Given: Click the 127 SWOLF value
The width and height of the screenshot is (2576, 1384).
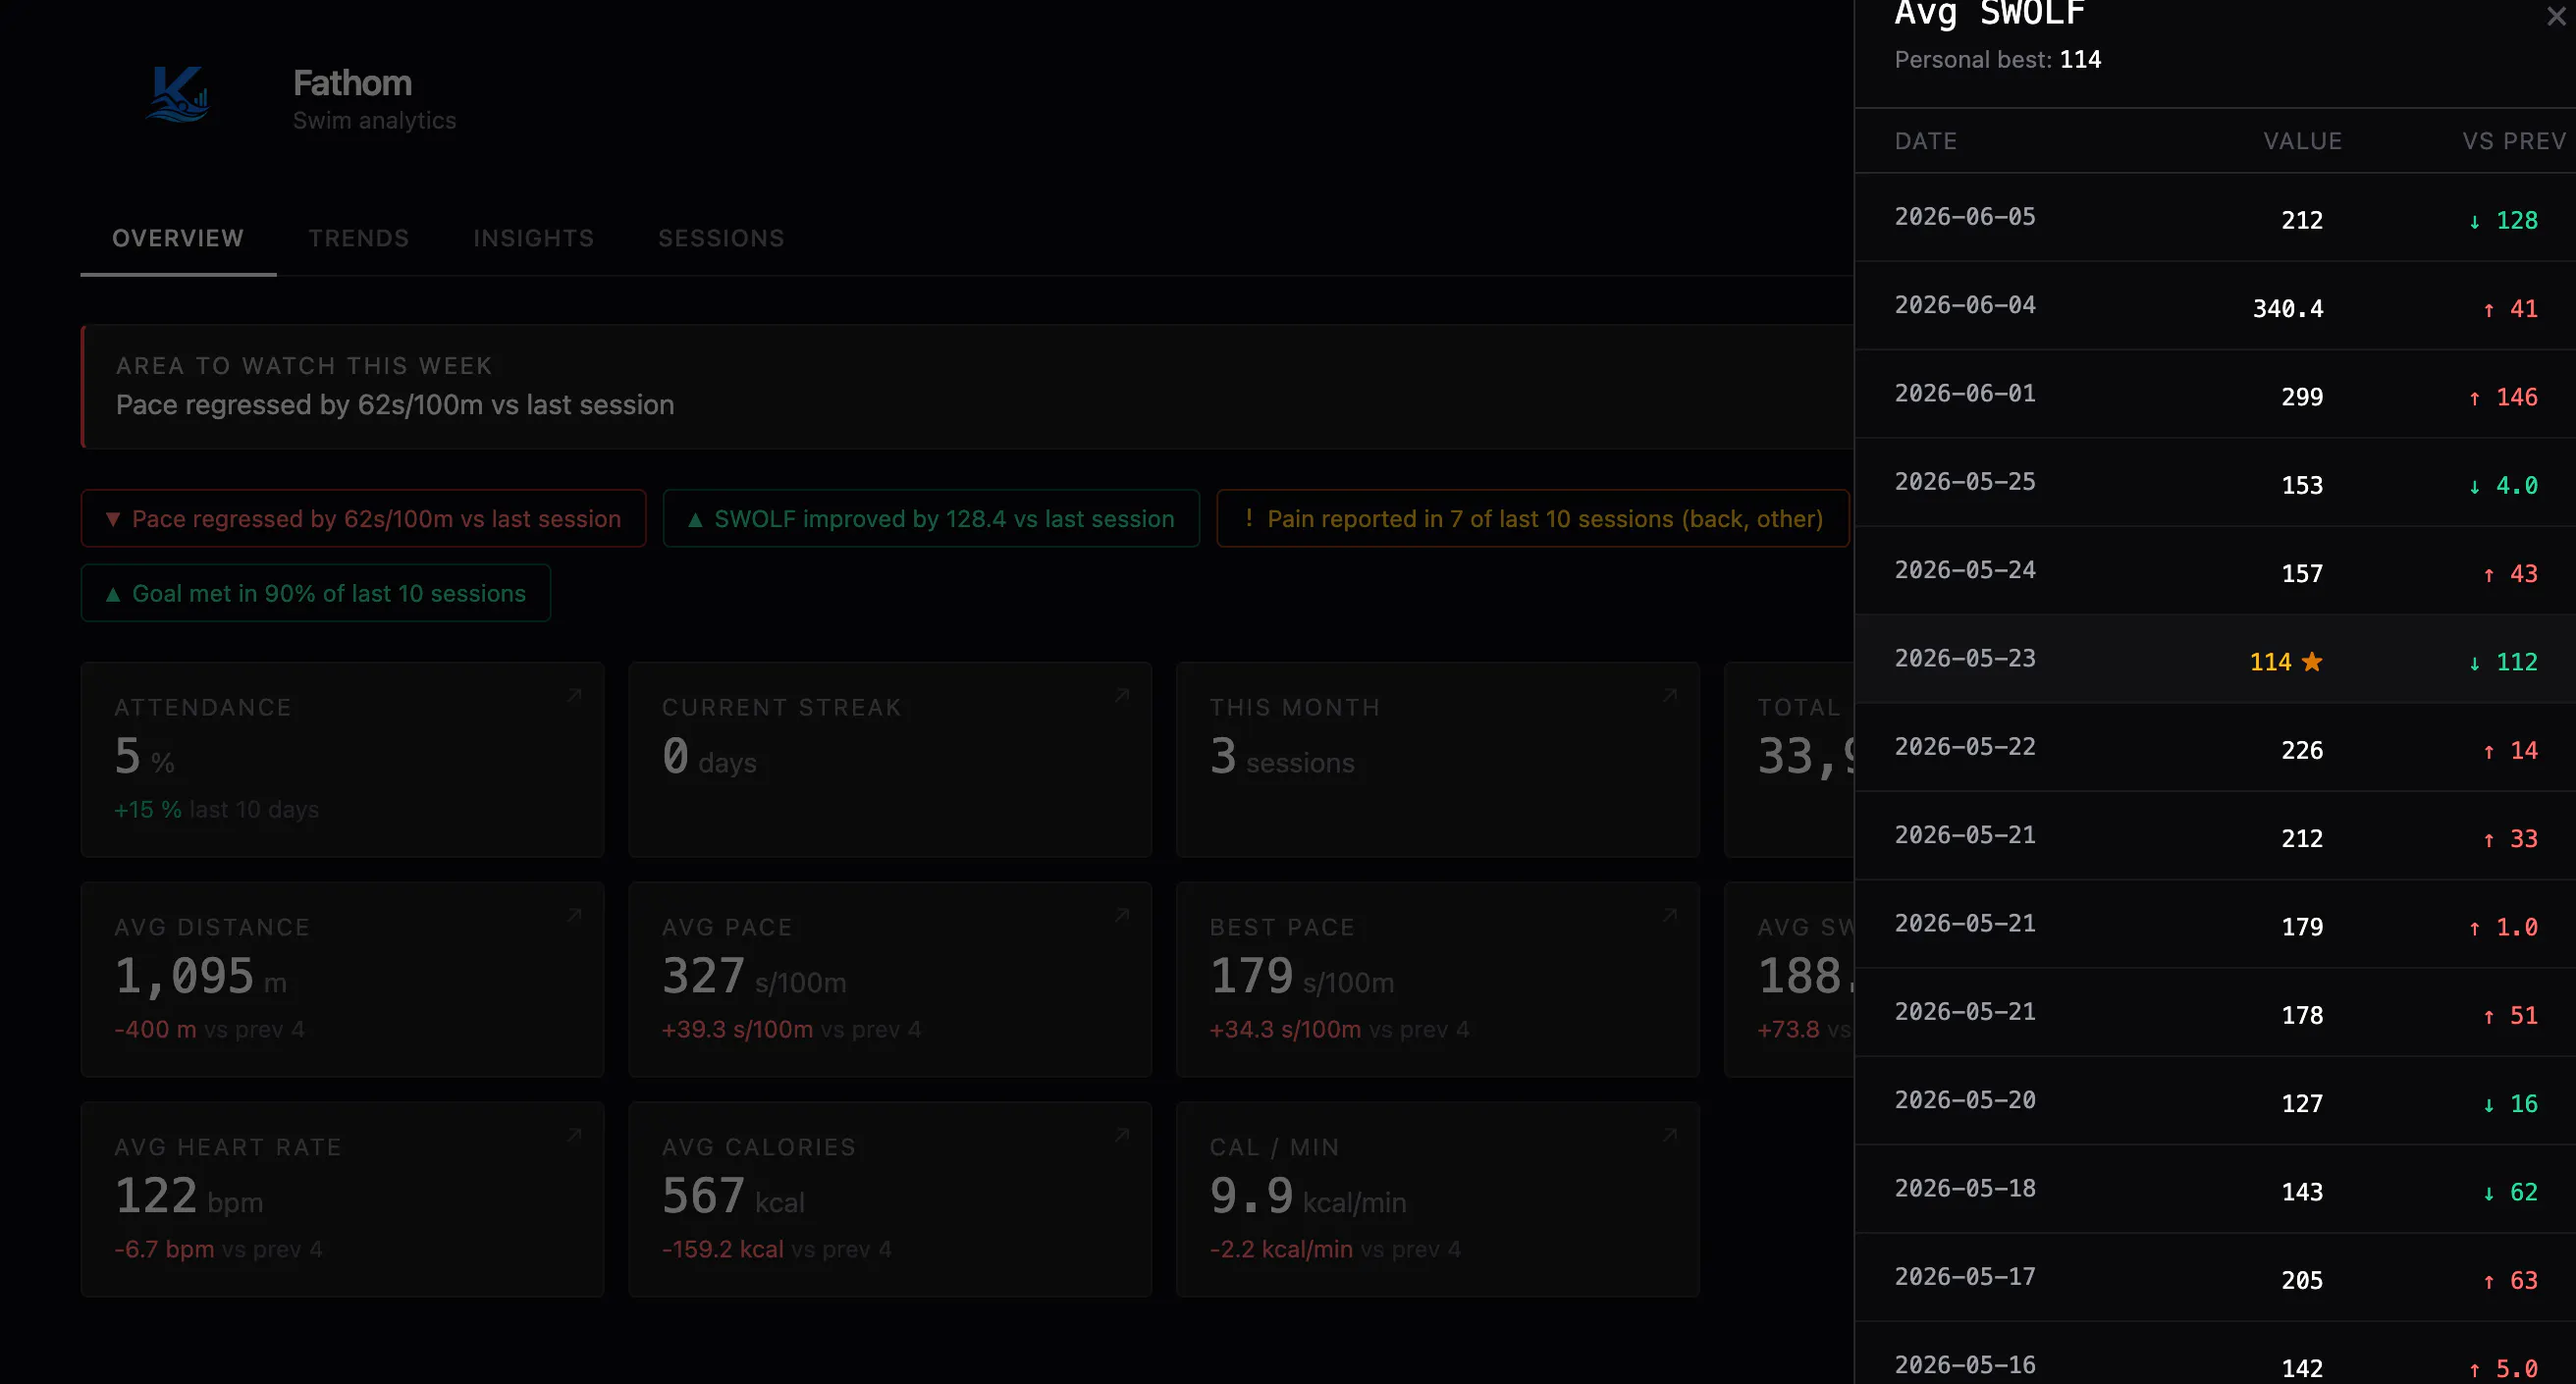Looking at the screenshot, I should (2302, 1103).
